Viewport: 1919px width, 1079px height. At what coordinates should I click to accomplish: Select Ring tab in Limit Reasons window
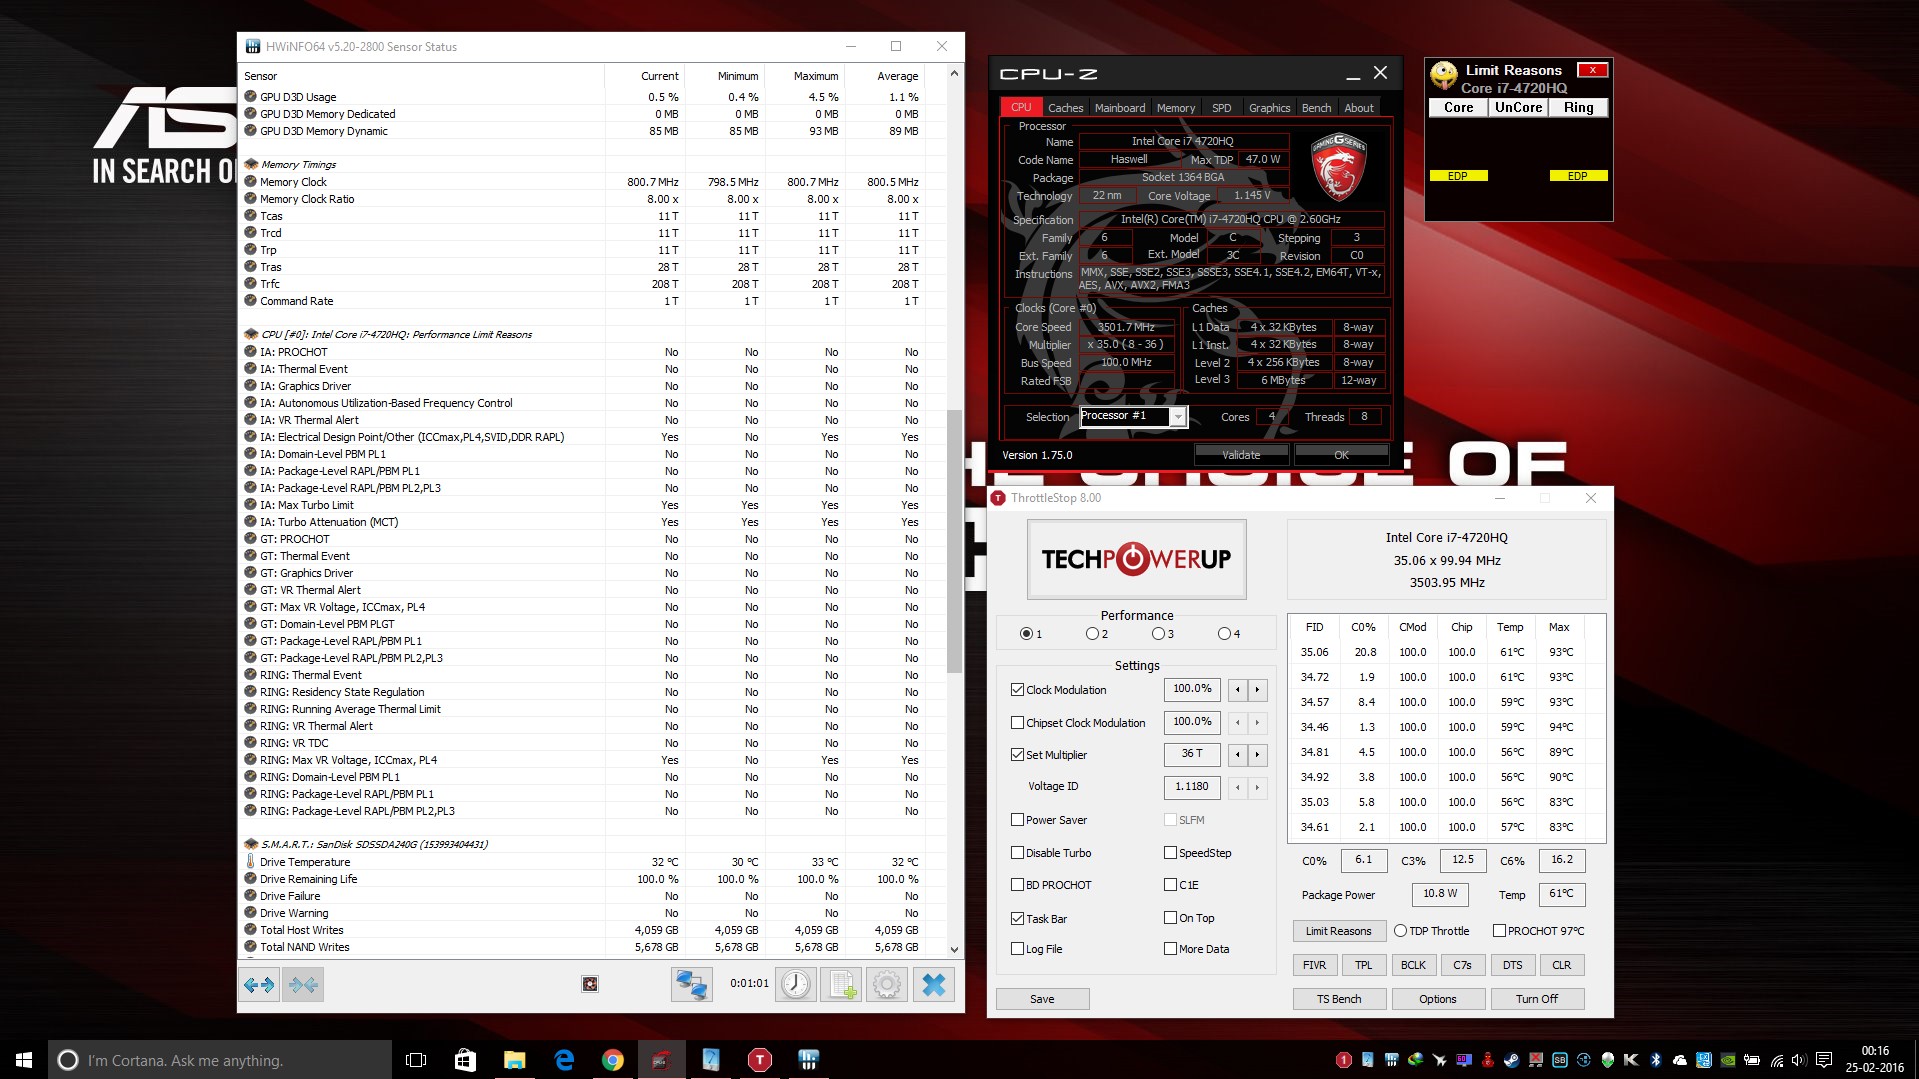[x=1578, y=108]
